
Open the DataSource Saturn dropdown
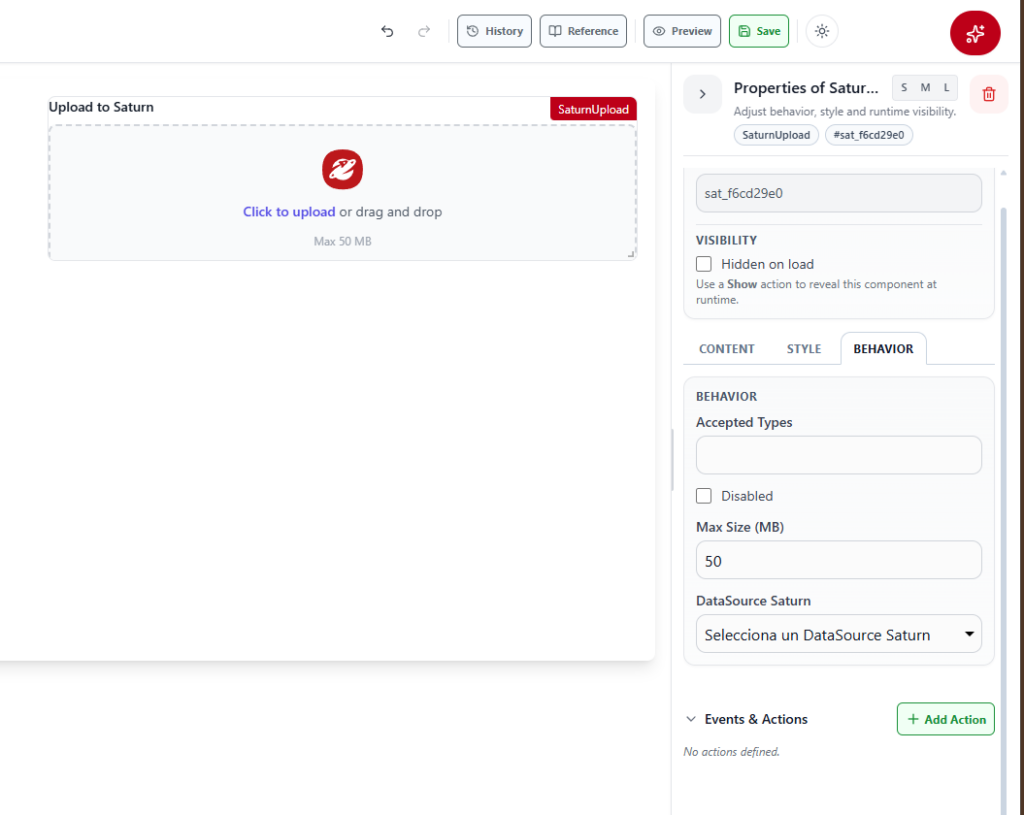coord(839,634)
